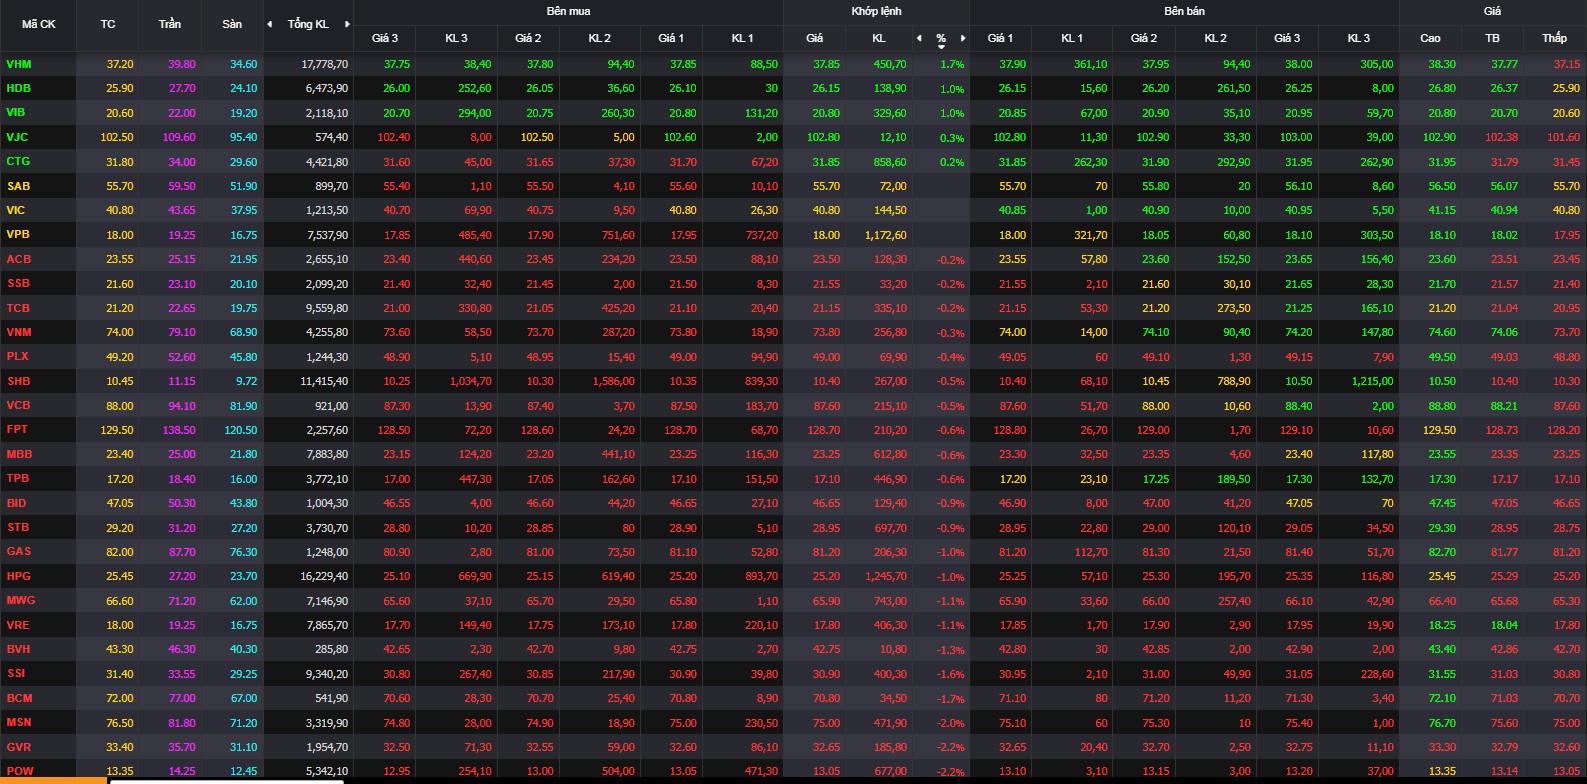Click KL header under Khớp lệnh
The width and height of the screenshot is (1587, 784).
pyautogui.click(x=879, y=38)
